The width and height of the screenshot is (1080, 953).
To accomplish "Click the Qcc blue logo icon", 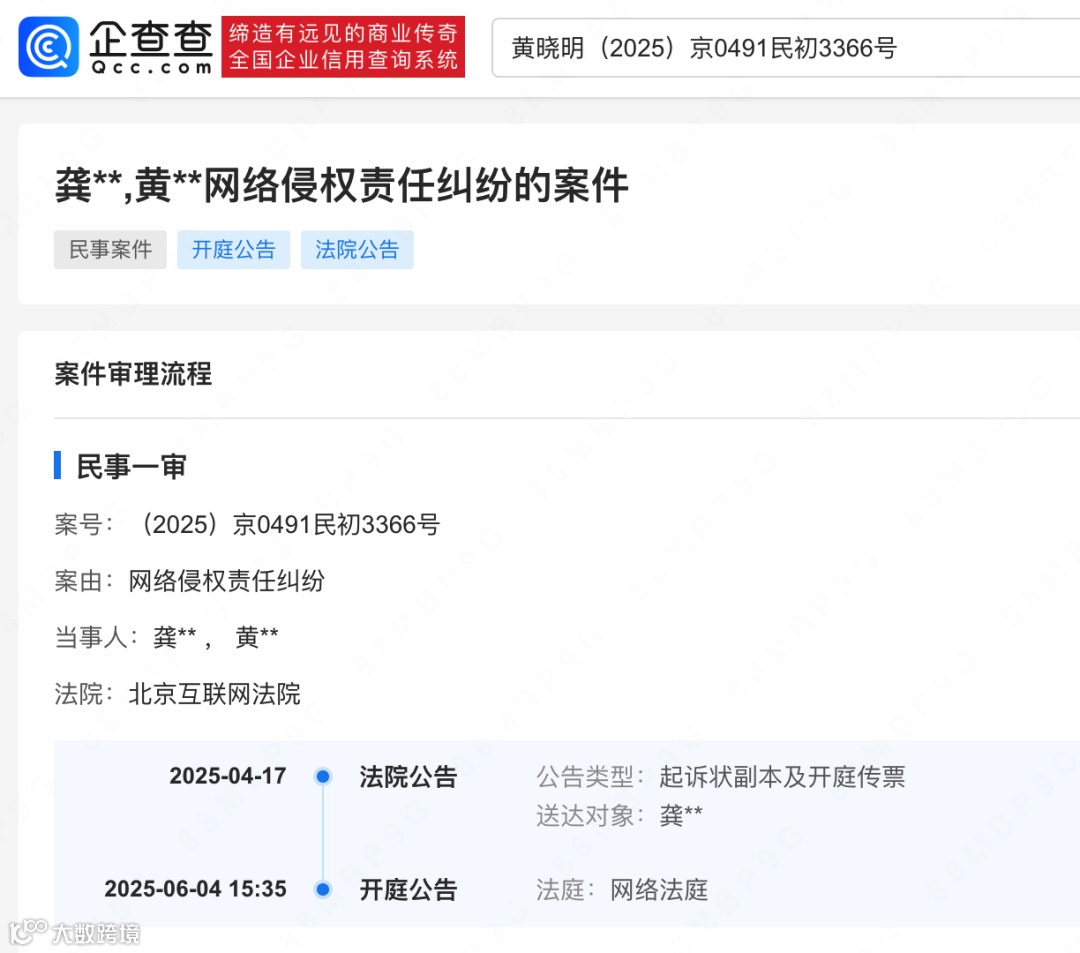I will (48, 47).
